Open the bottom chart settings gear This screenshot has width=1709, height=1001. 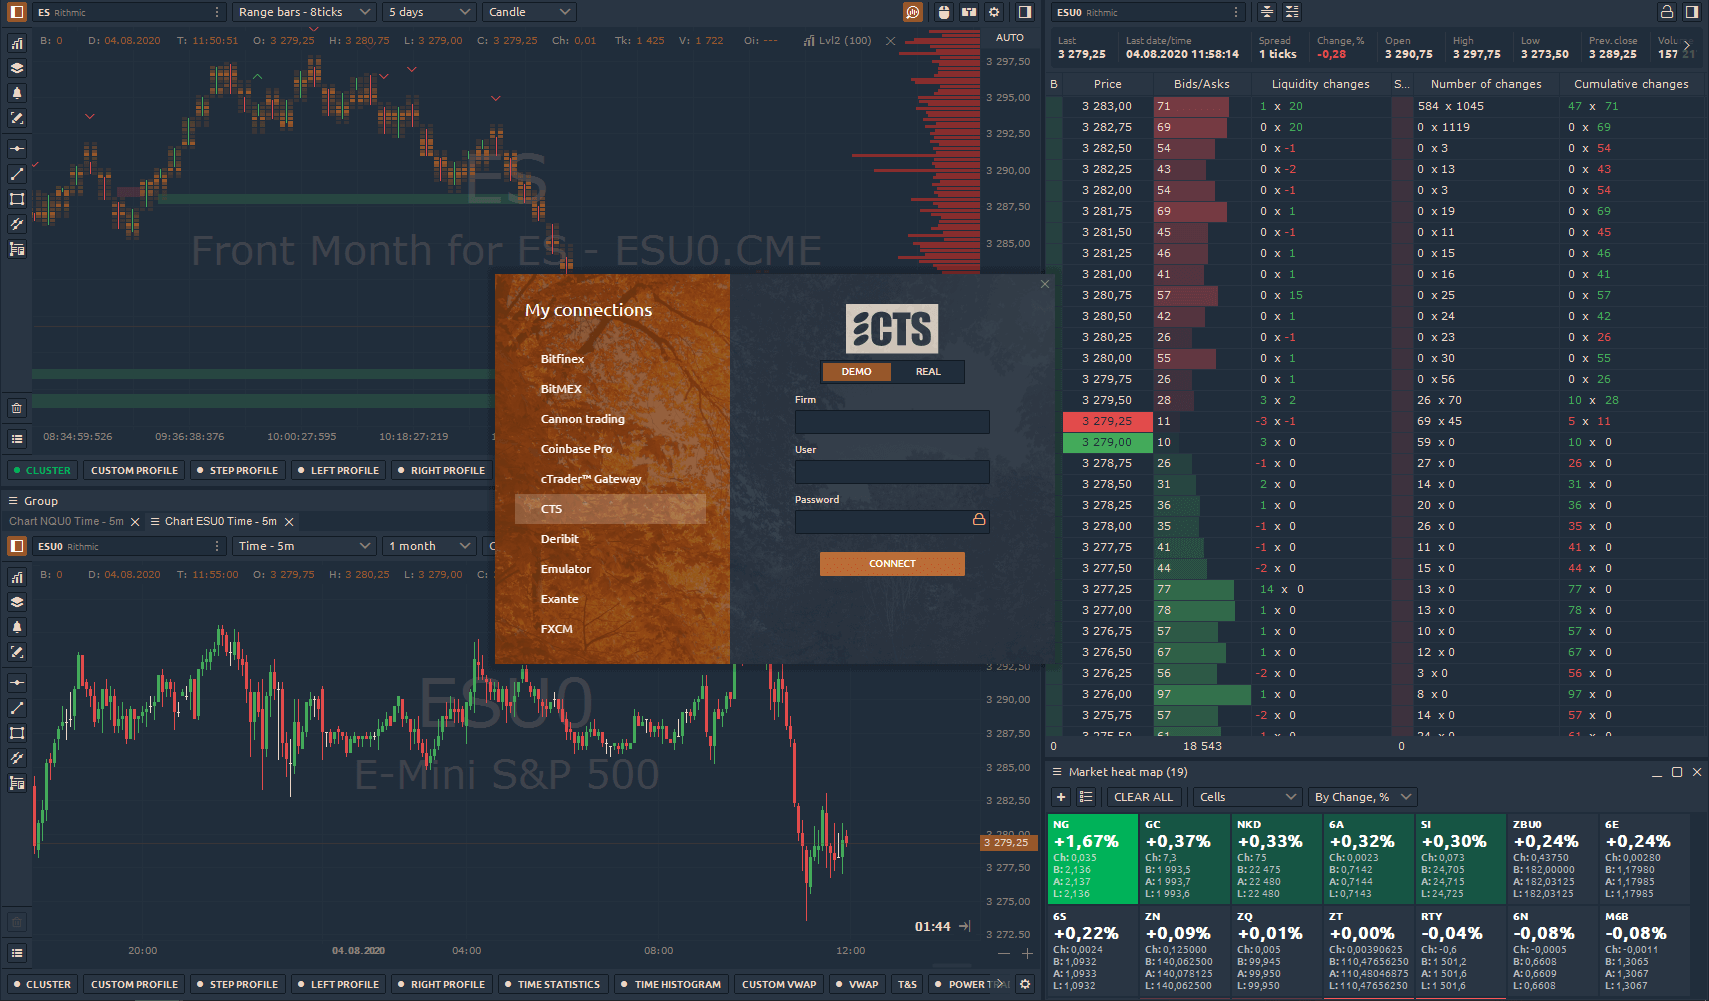pyautogui.click(x=1025, y=984)
